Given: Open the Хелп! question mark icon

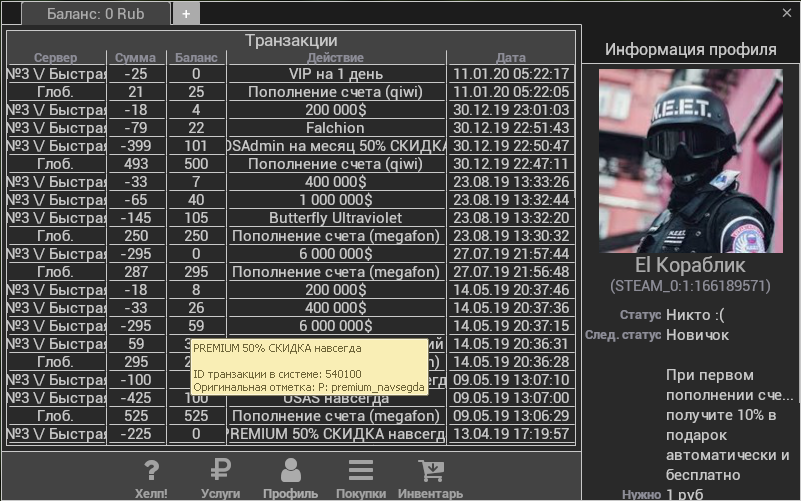Looking at the screenshot, I should tap(151, 472).
